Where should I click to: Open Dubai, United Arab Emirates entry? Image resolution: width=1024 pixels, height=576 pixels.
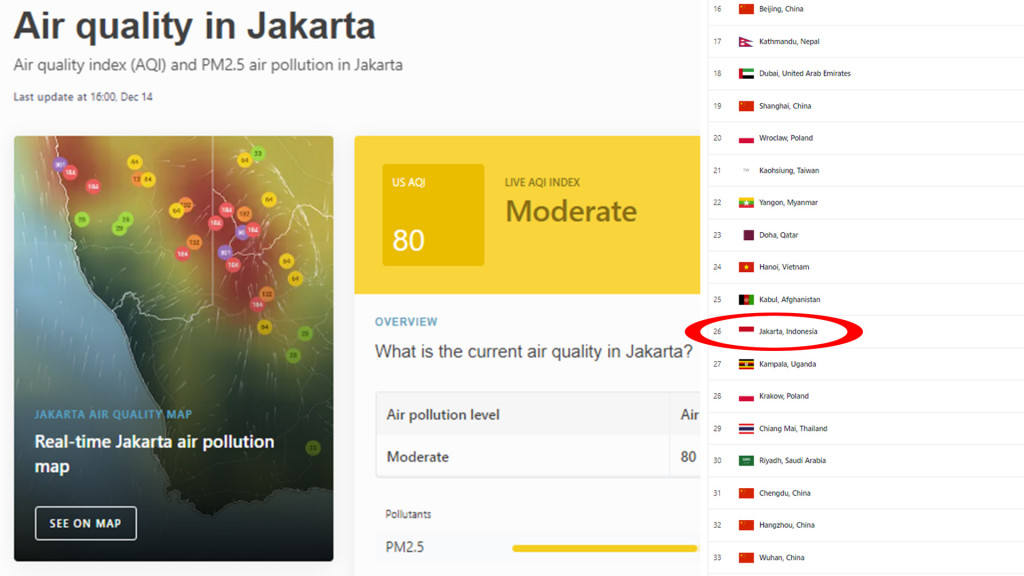click(x=805, y=74)
